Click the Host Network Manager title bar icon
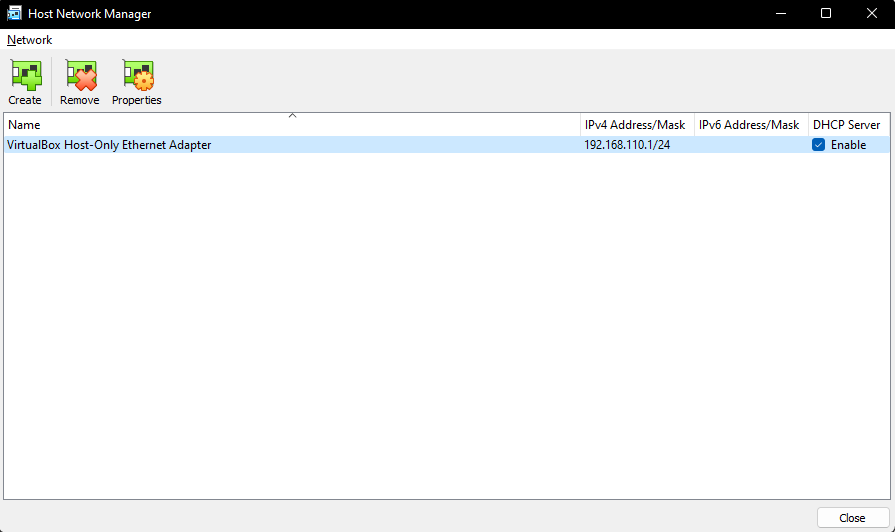 (14, 13)
